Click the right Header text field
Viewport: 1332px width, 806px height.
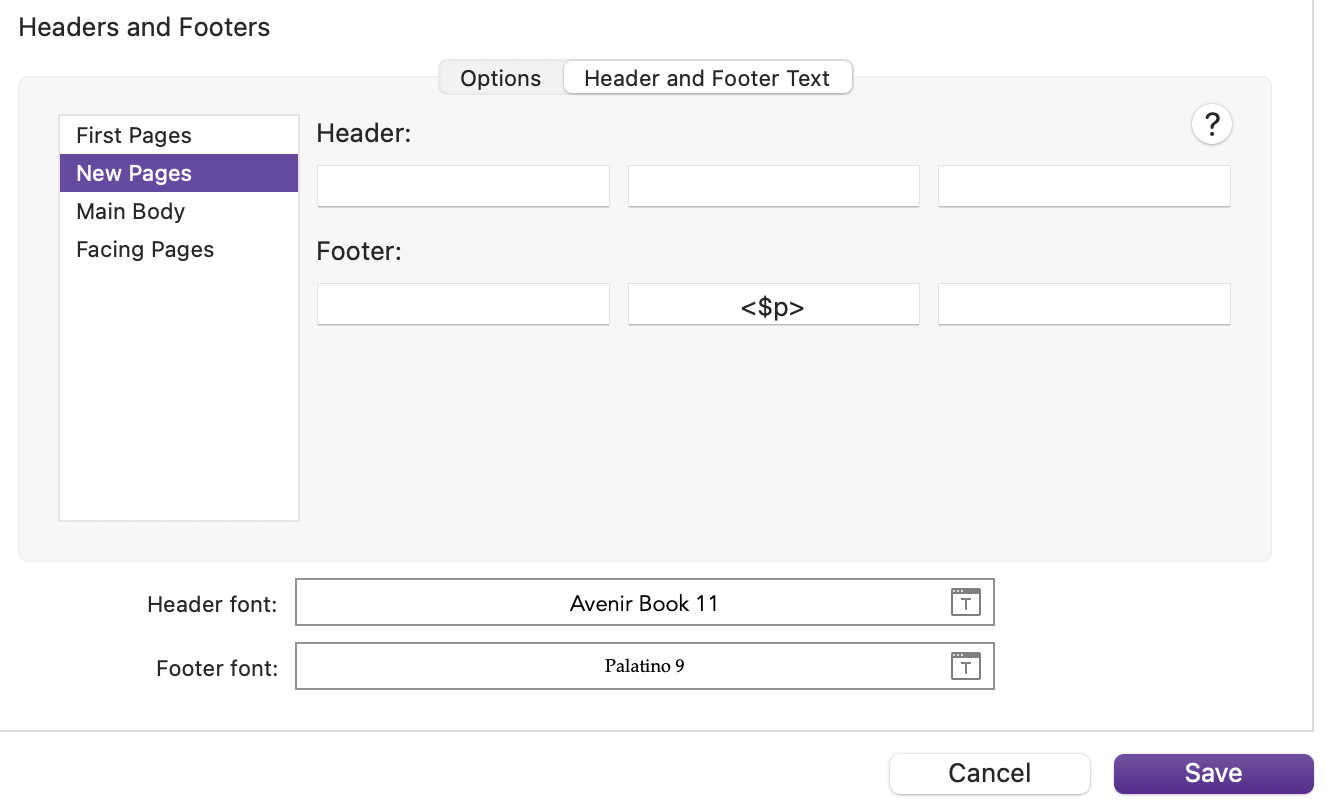[x=1084, y=186]
